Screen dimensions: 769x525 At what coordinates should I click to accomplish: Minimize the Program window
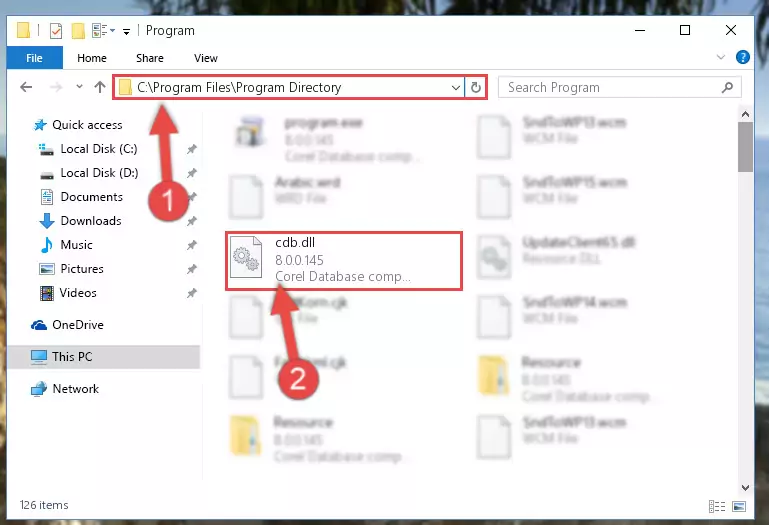pos(640,30)
